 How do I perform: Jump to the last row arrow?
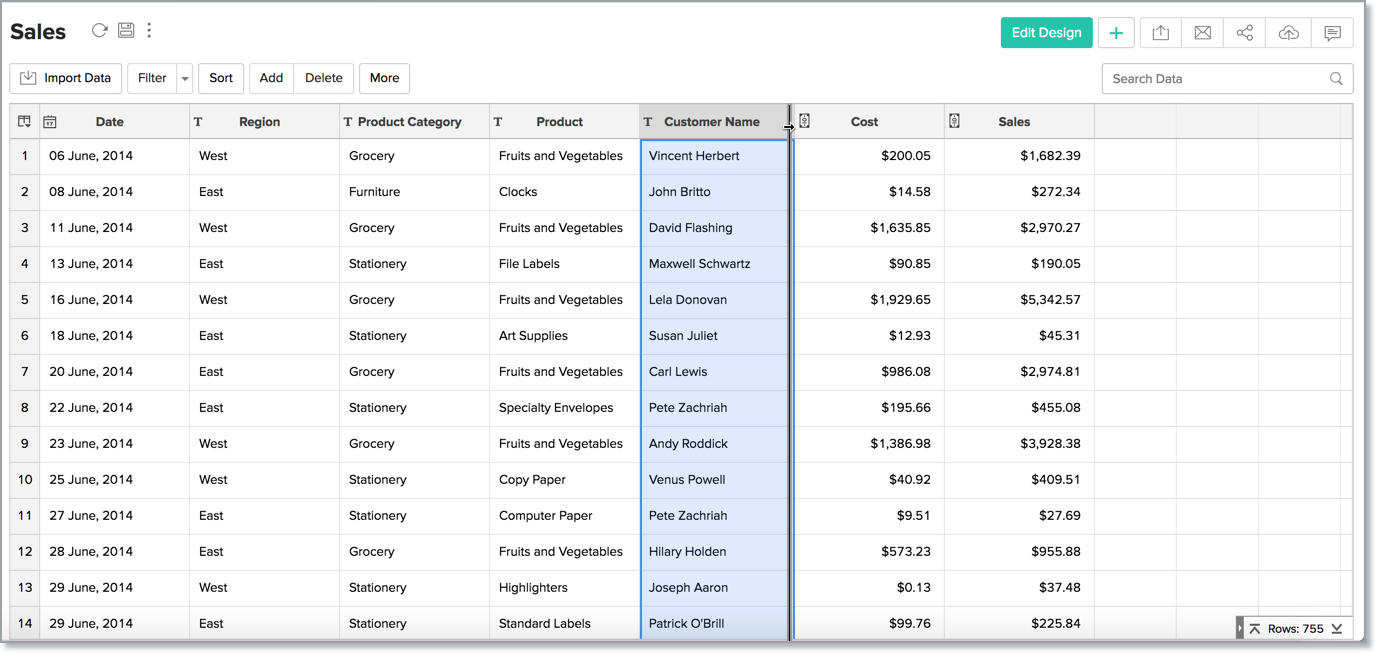1337,628
